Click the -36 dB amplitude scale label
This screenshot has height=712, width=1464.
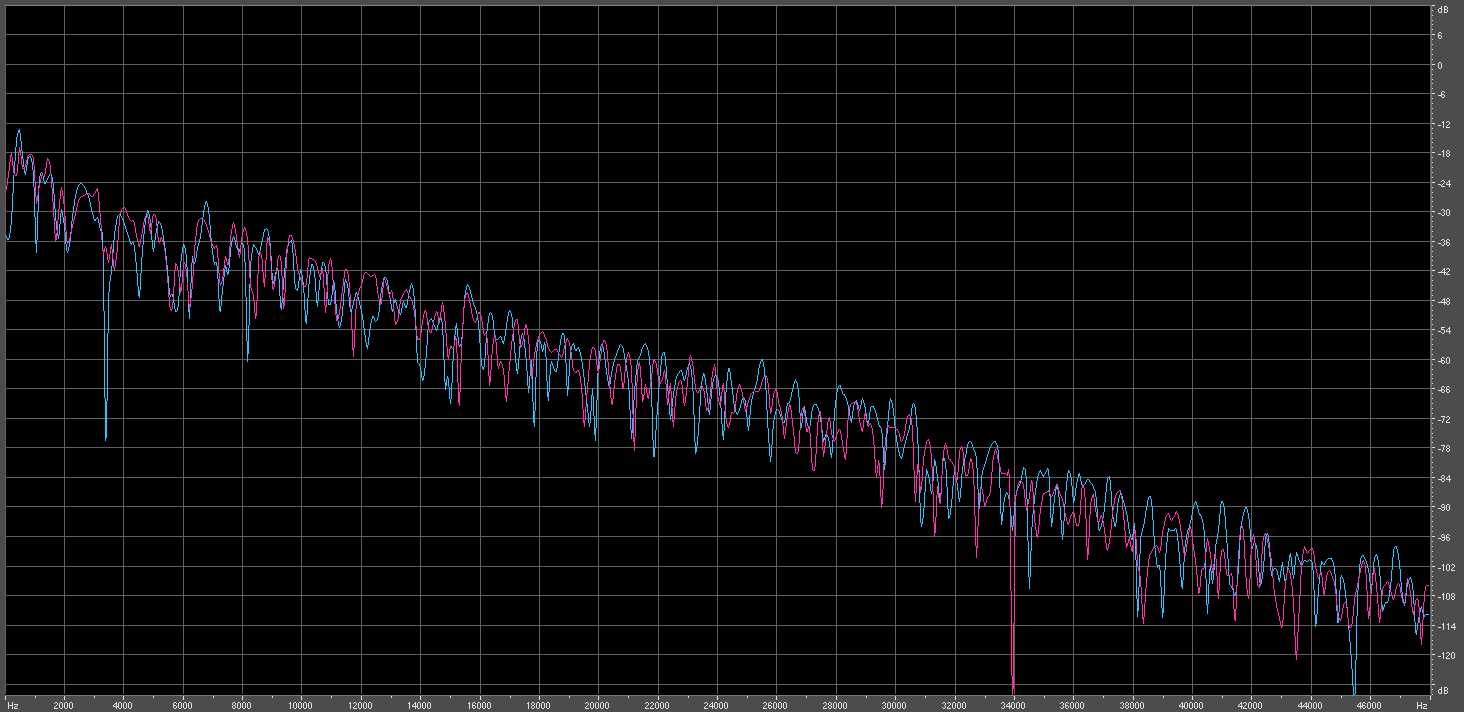click(x=1443, y=242)
